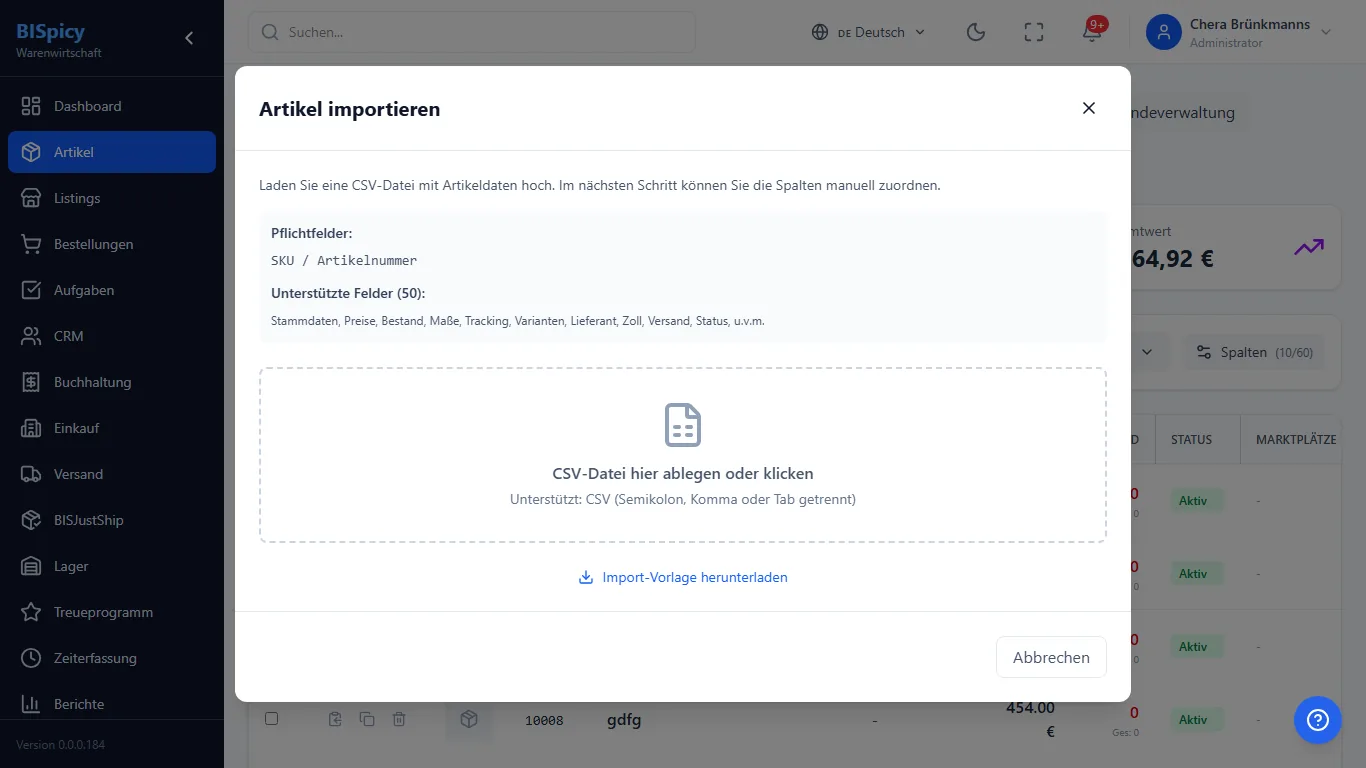Close the Artikel importieren dialog
This screenshot has height=768, width=1366.
point(1089,108)
